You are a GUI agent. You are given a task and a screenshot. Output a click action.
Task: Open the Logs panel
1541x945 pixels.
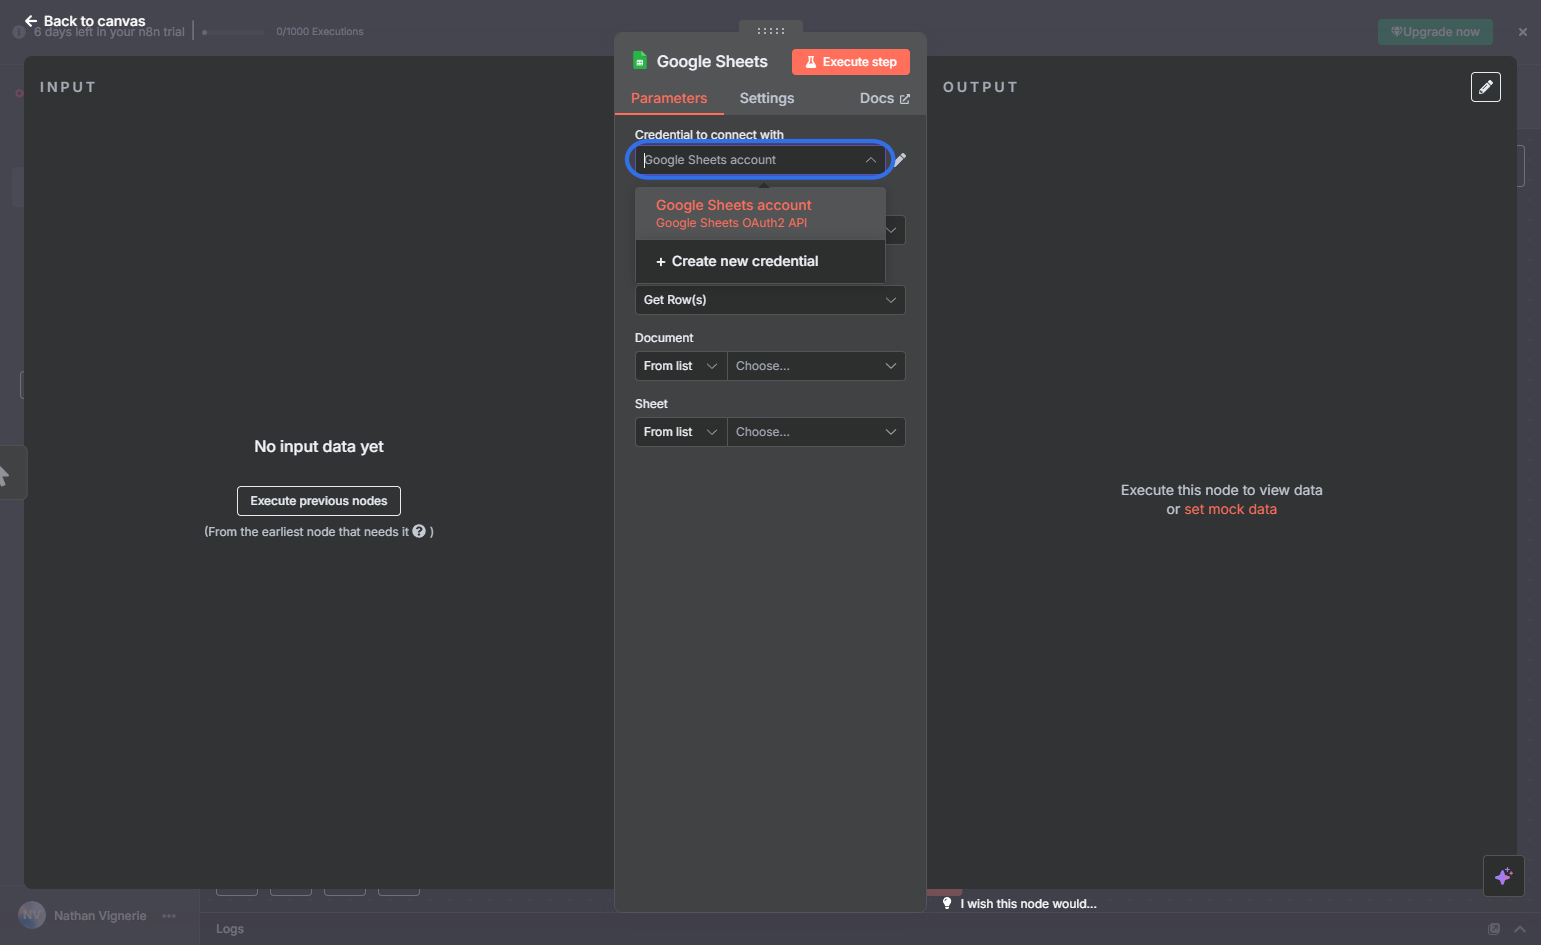(x=230, y=929)
